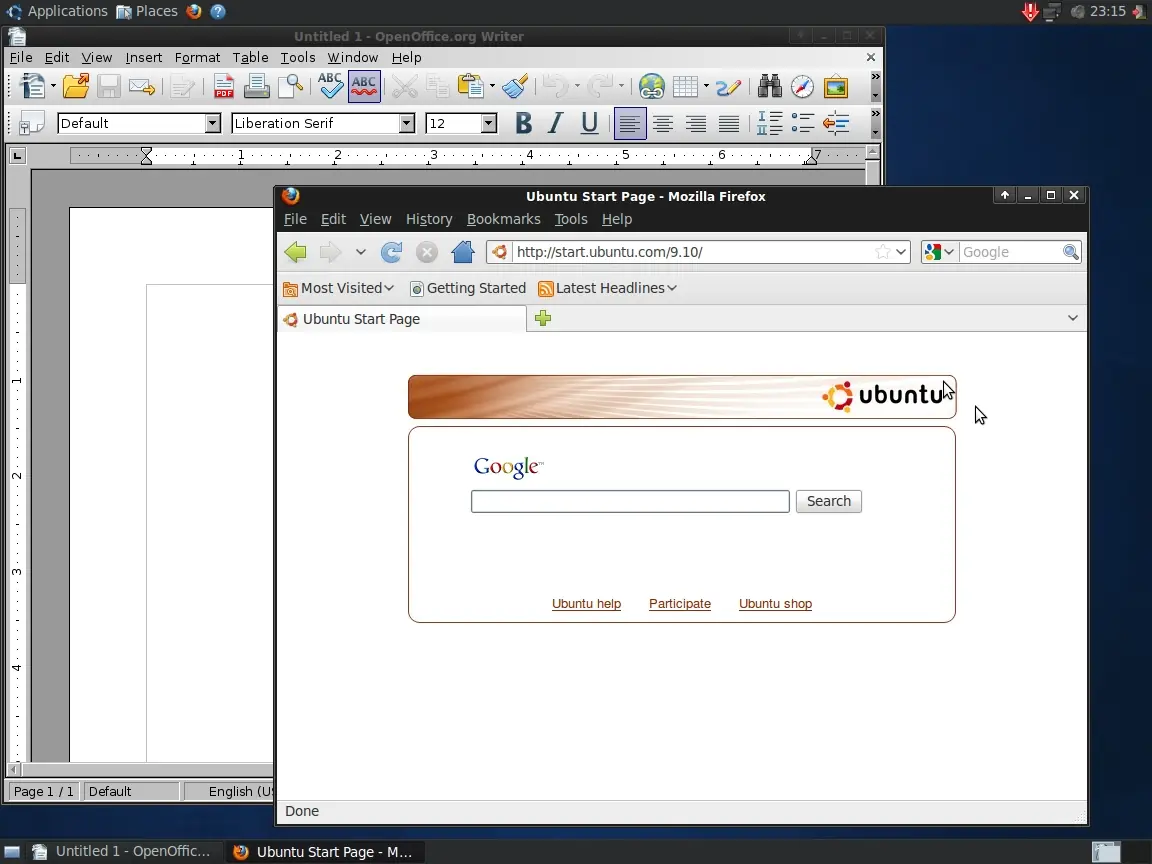Open Latest Headlines feed dropdown

[x=608, y=288]
